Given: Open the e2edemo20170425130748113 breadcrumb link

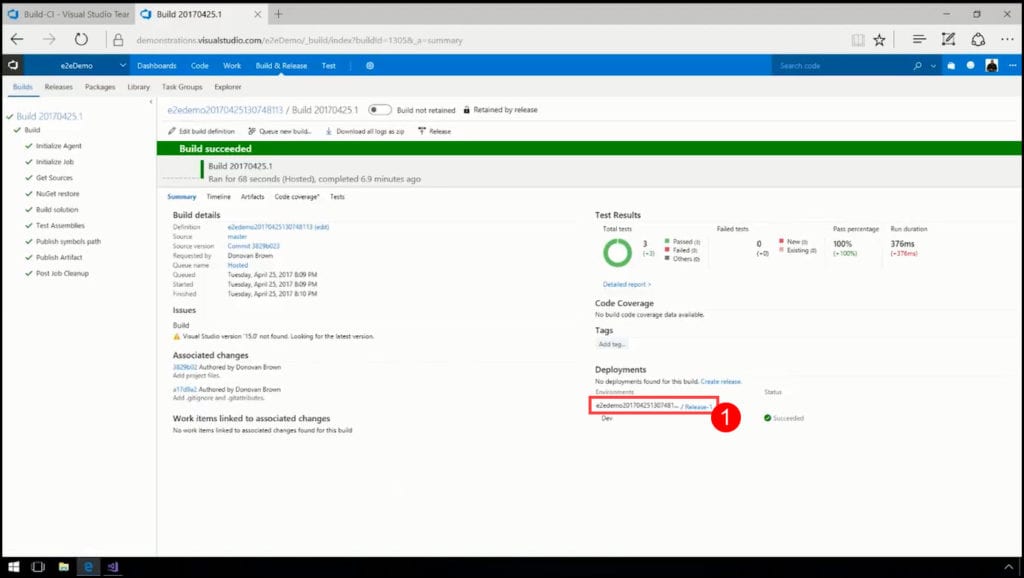Looking at the screenshot, I should coord(225,110).
